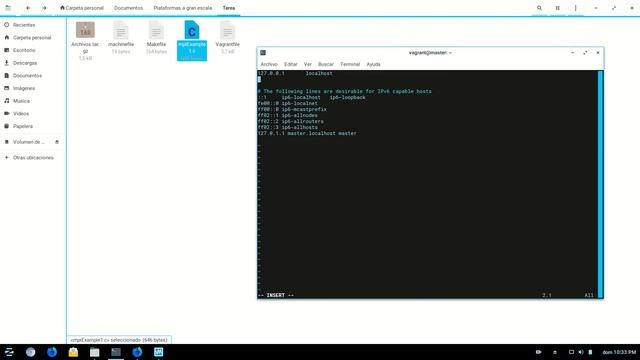The height and width of the screenshot is (360, 640).
Task: Go back in file manager history
Action: (28, 8)
